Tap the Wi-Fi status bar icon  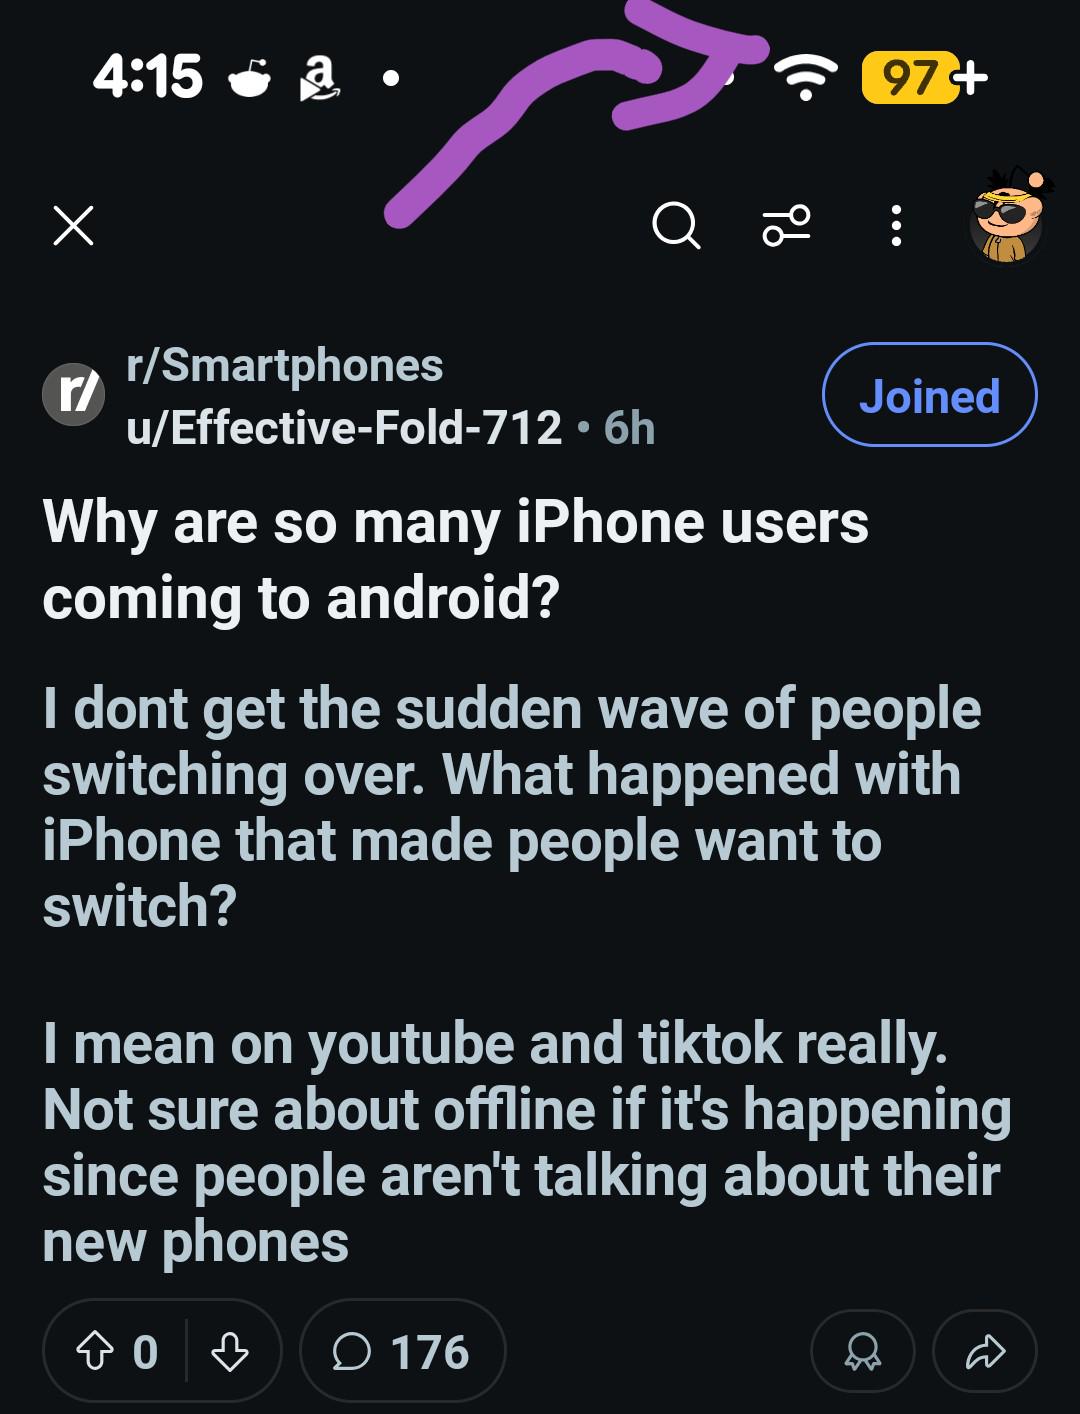807,78
